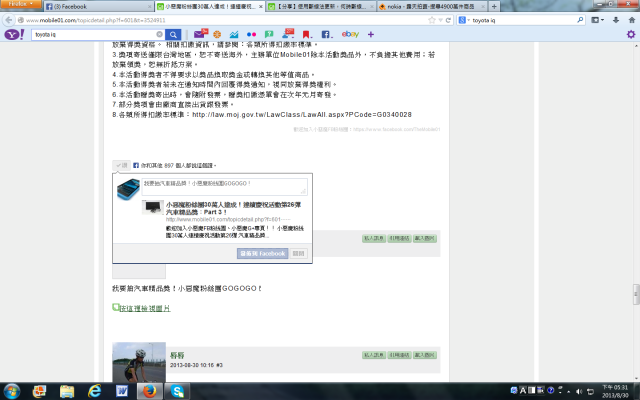The width and height of the screenshot is (640, 400).
Task: Open the law.moj.gov.tw tax rate link
Action: point(302,115)
